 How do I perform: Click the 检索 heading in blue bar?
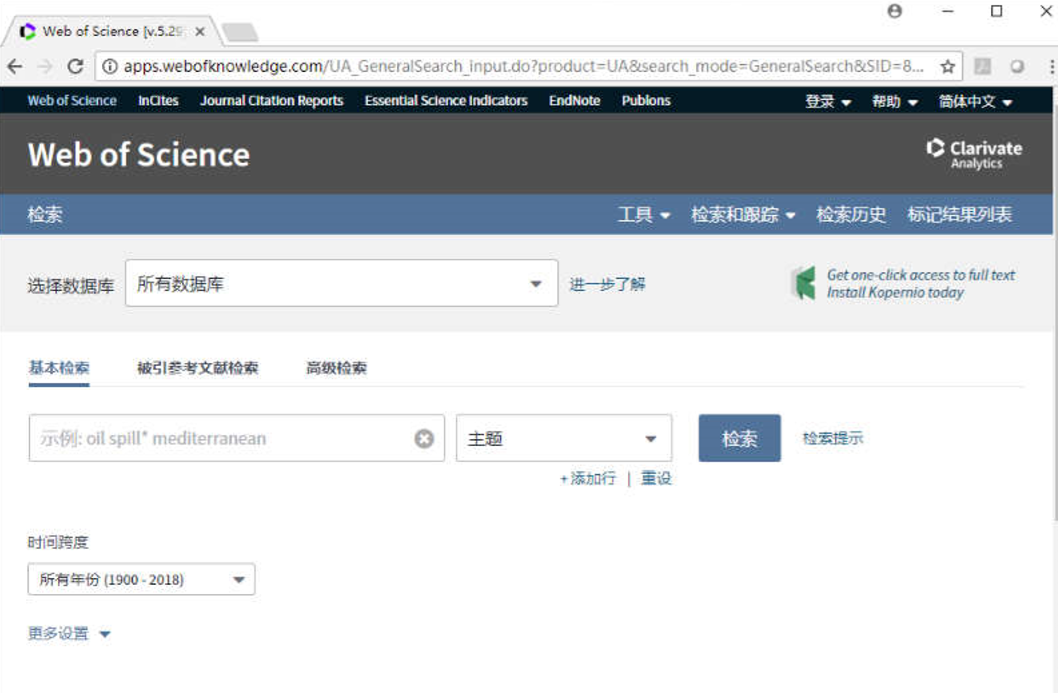[x=45, y=215]
